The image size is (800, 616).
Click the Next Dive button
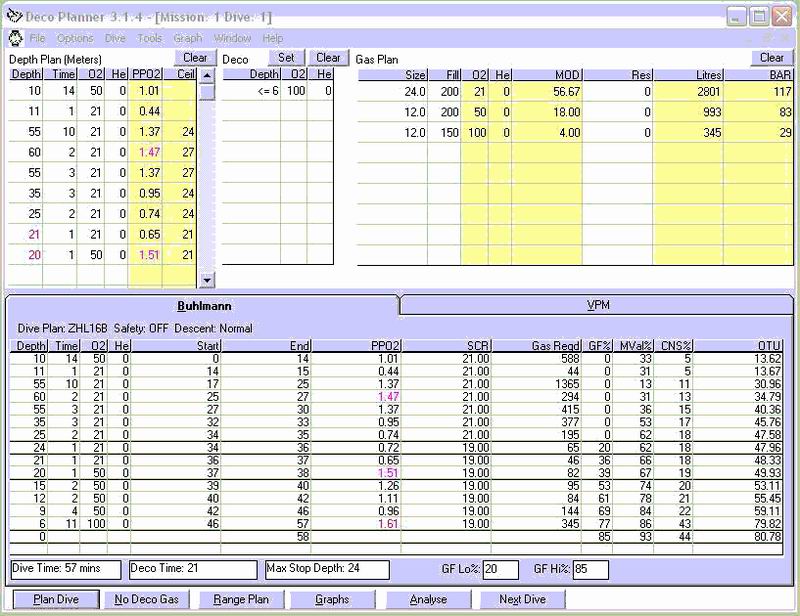523,600
